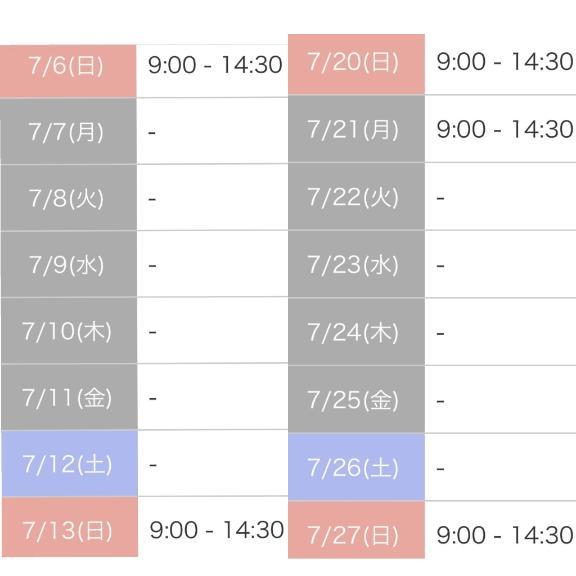Select the 7/9(水) date cell
Viewport: 576px width, 576px height.
click(x=69, y=264)
